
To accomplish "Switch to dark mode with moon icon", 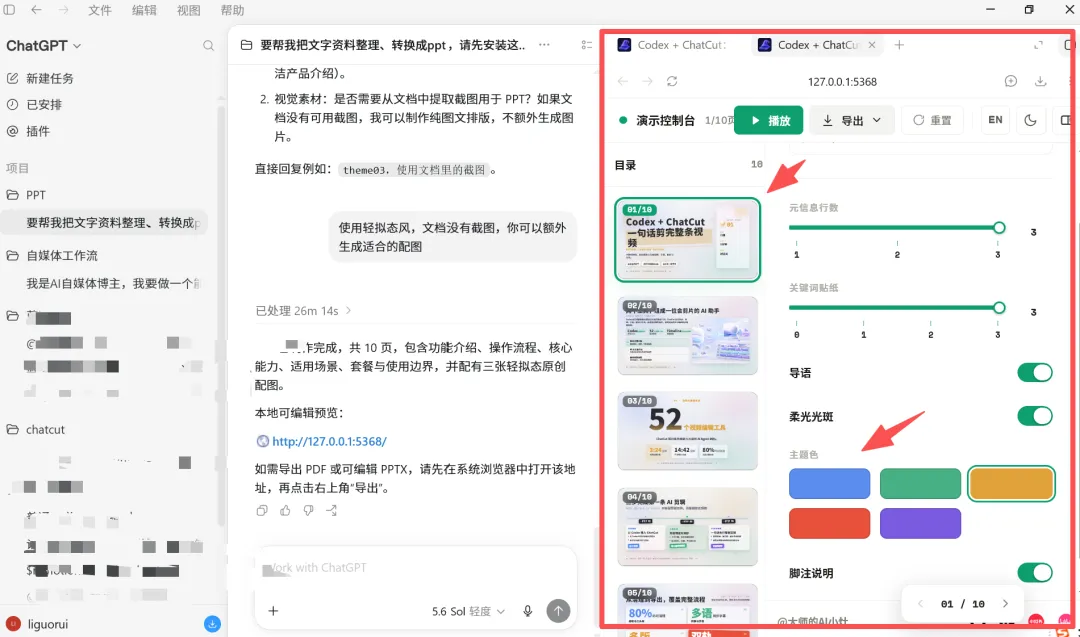I will pyautogui.click(x=1030, y=120).
